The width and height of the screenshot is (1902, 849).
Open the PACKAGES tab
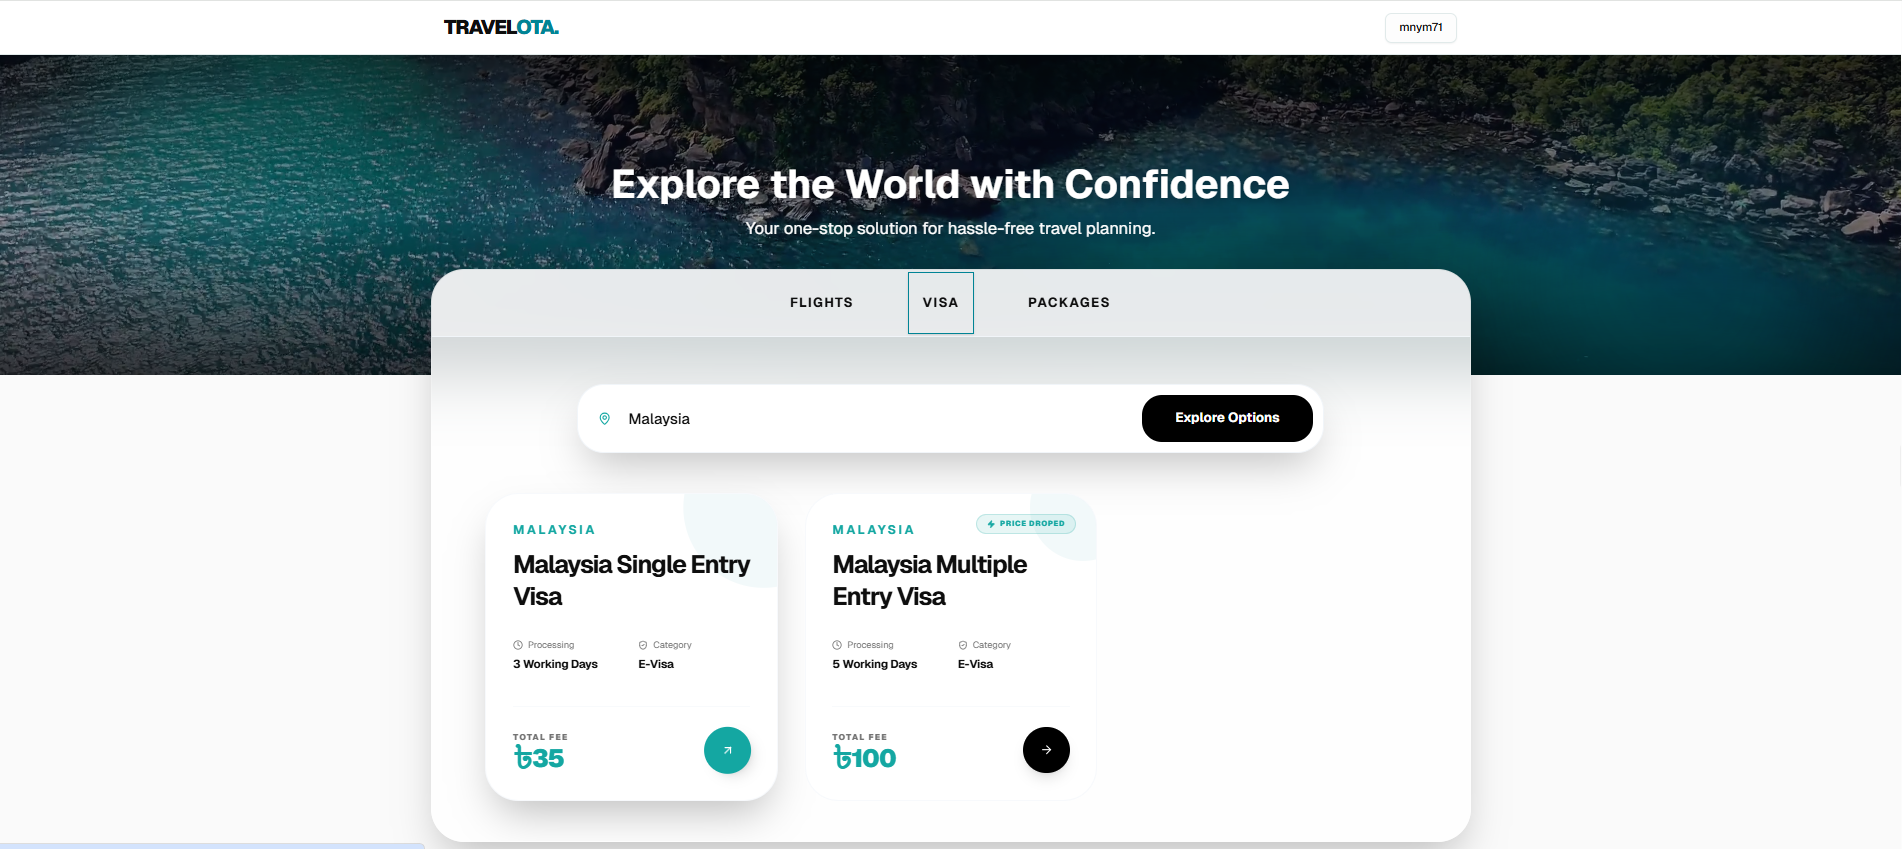[1068, 303]
